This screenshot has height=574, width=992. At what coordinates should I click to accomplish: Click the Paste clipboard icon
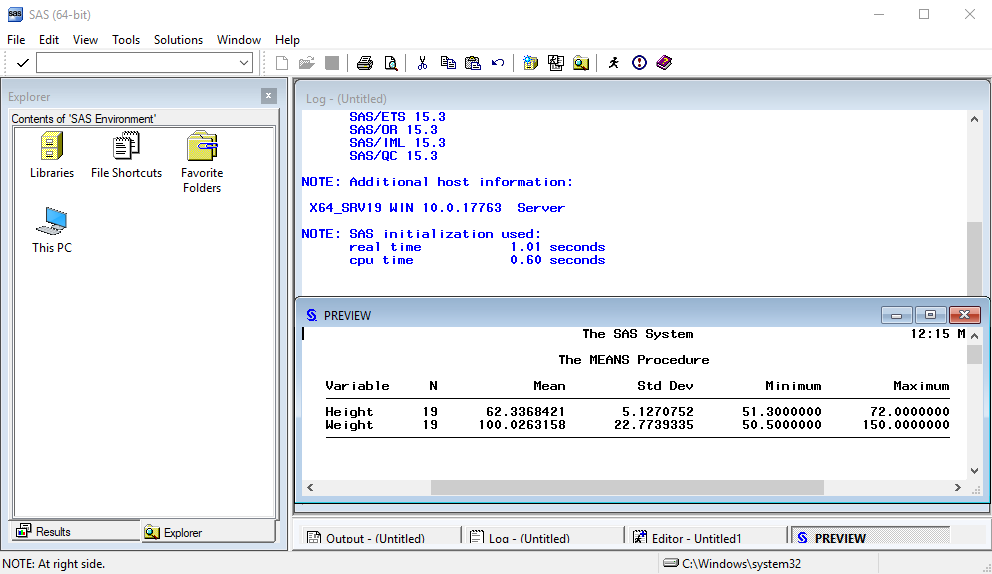click(x=473, y=63)
